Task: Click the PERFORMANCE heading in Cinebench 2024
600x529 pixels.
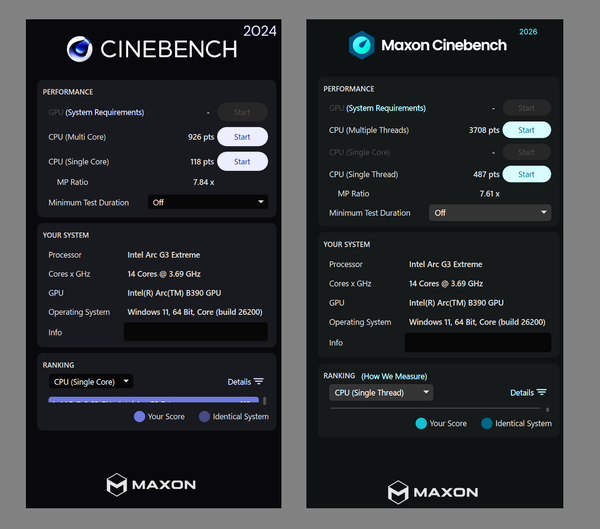Action: pyautogui.click(x=68, y=92)
